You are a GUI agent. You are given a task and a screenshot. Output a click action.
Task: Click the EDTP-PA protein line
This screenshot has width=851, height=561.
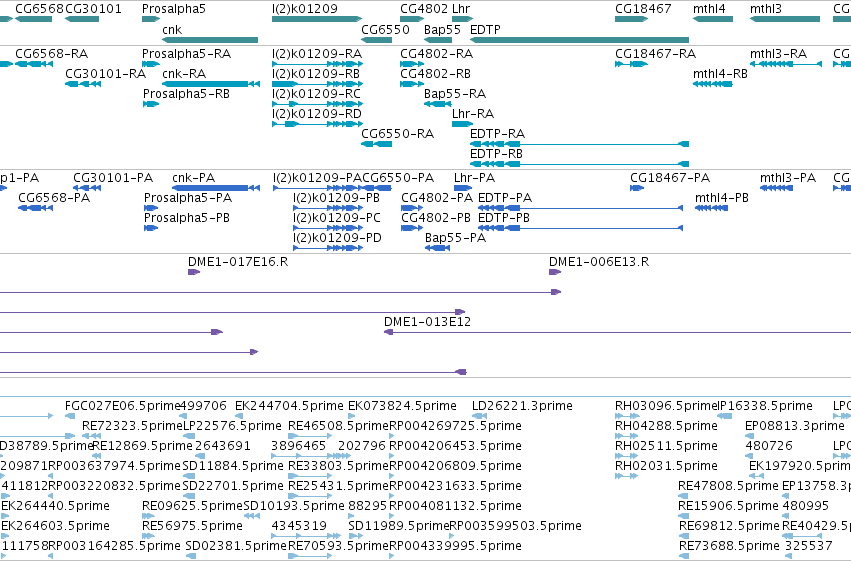[x=580, y=208]
